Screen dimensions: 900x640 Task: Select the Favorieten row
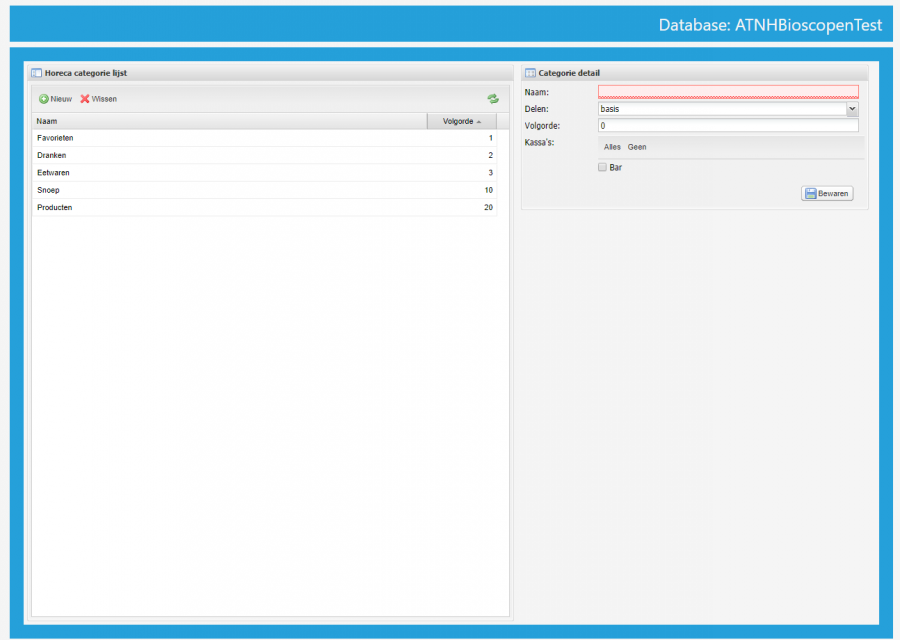tap(265, 138)
